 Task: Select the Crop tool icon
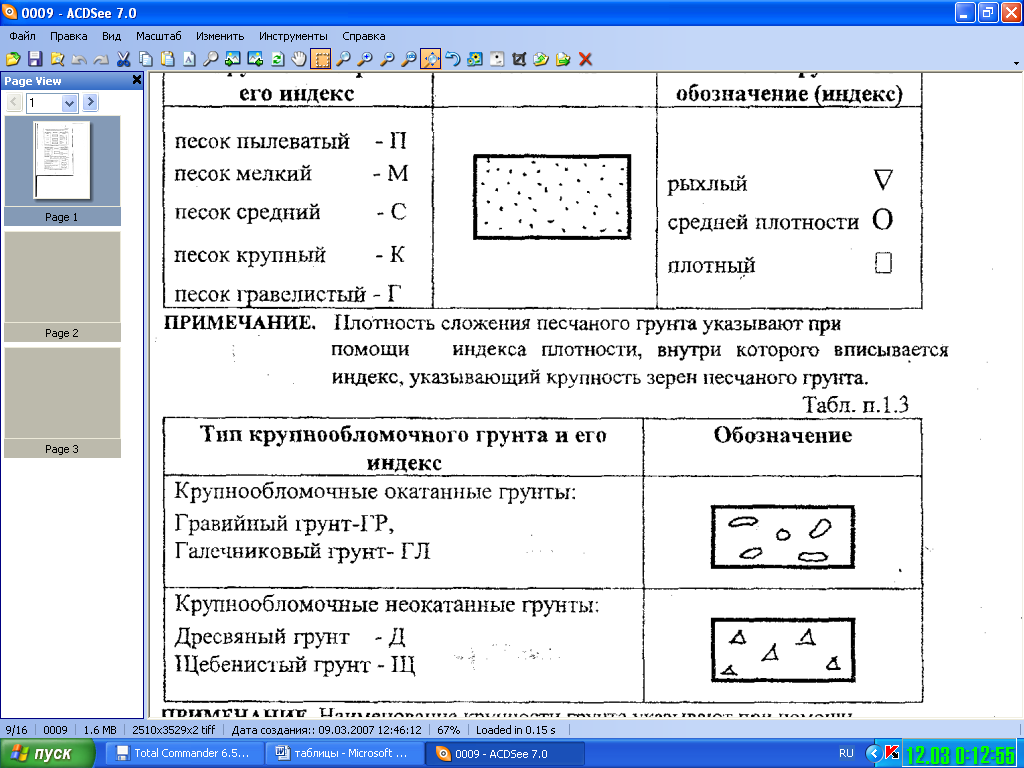(519, 59)
